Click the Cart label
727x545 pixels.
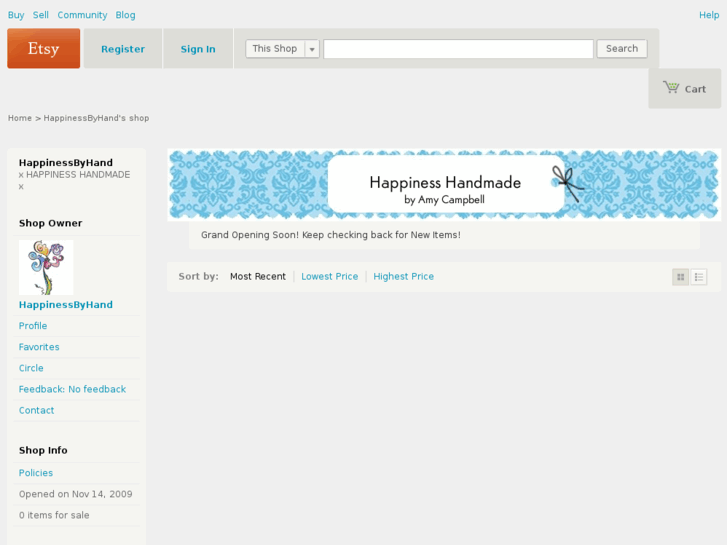click(695, 89)
